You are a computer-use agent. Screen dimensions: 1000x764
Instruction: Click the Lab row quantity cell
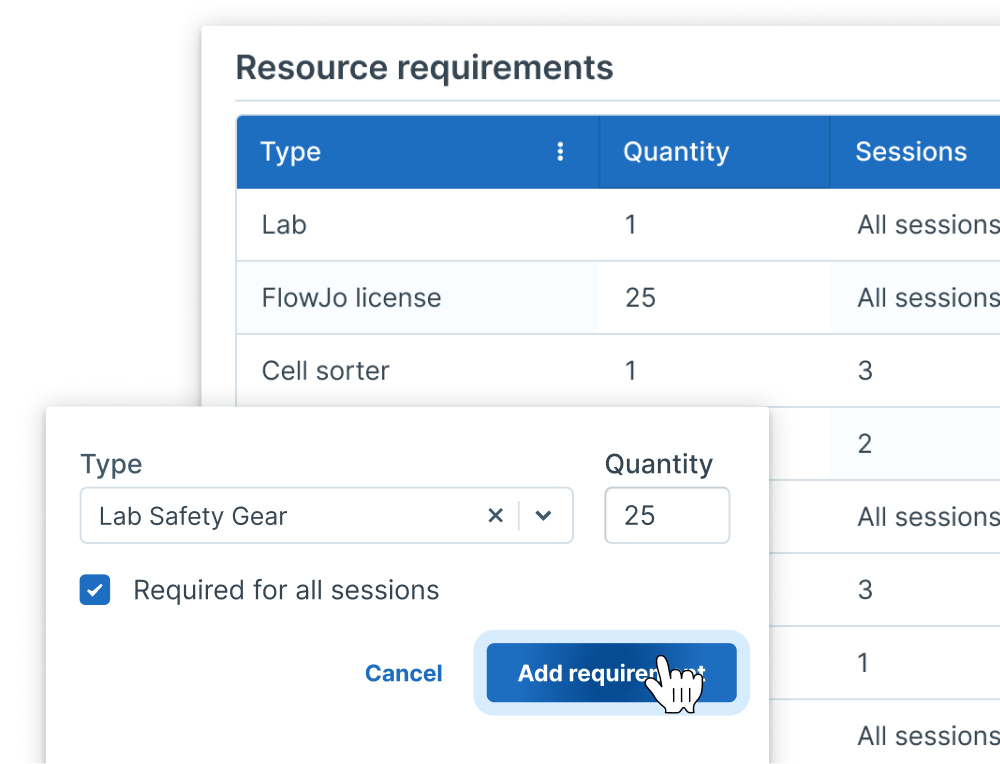click(631, 225)
